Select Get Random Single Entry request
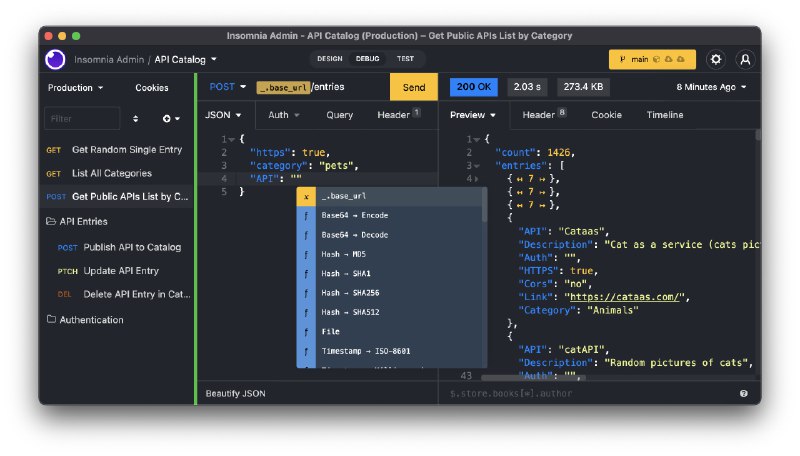Screen dimensions: 800x456 click(117, 149)
